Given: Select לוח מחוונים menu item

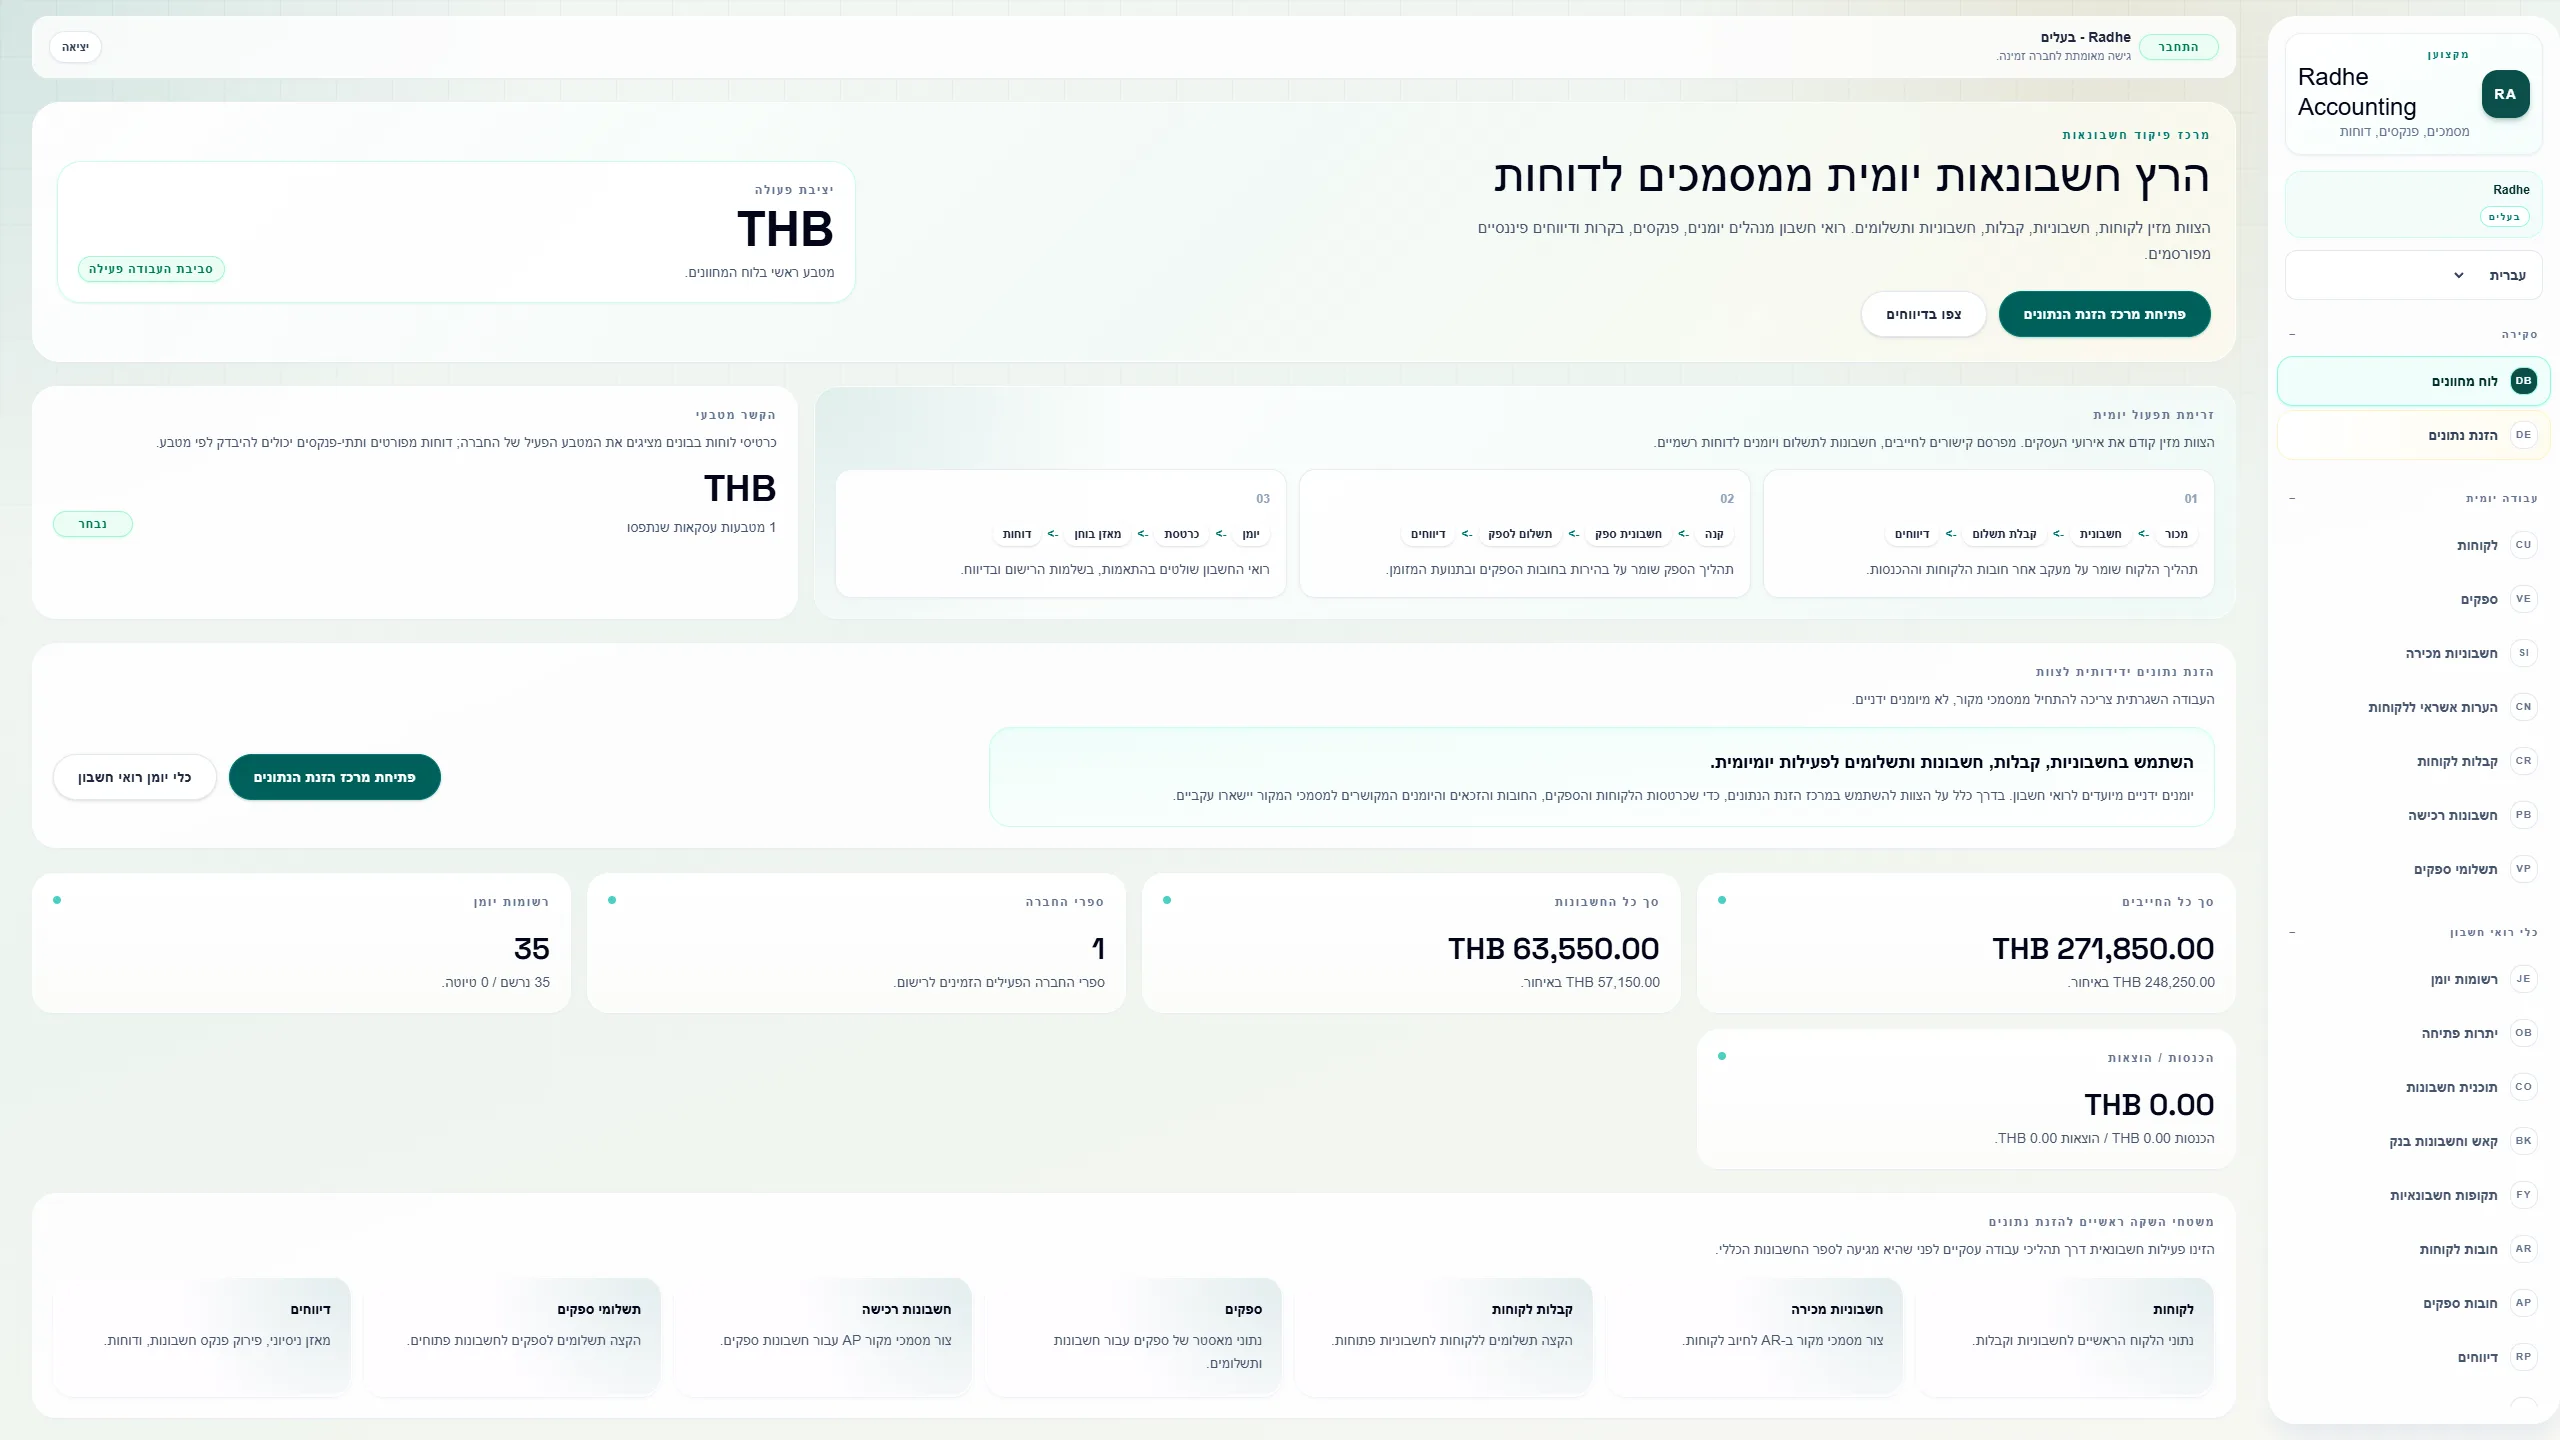Looking at the screenshot, I should click(x=2413, y=381).
